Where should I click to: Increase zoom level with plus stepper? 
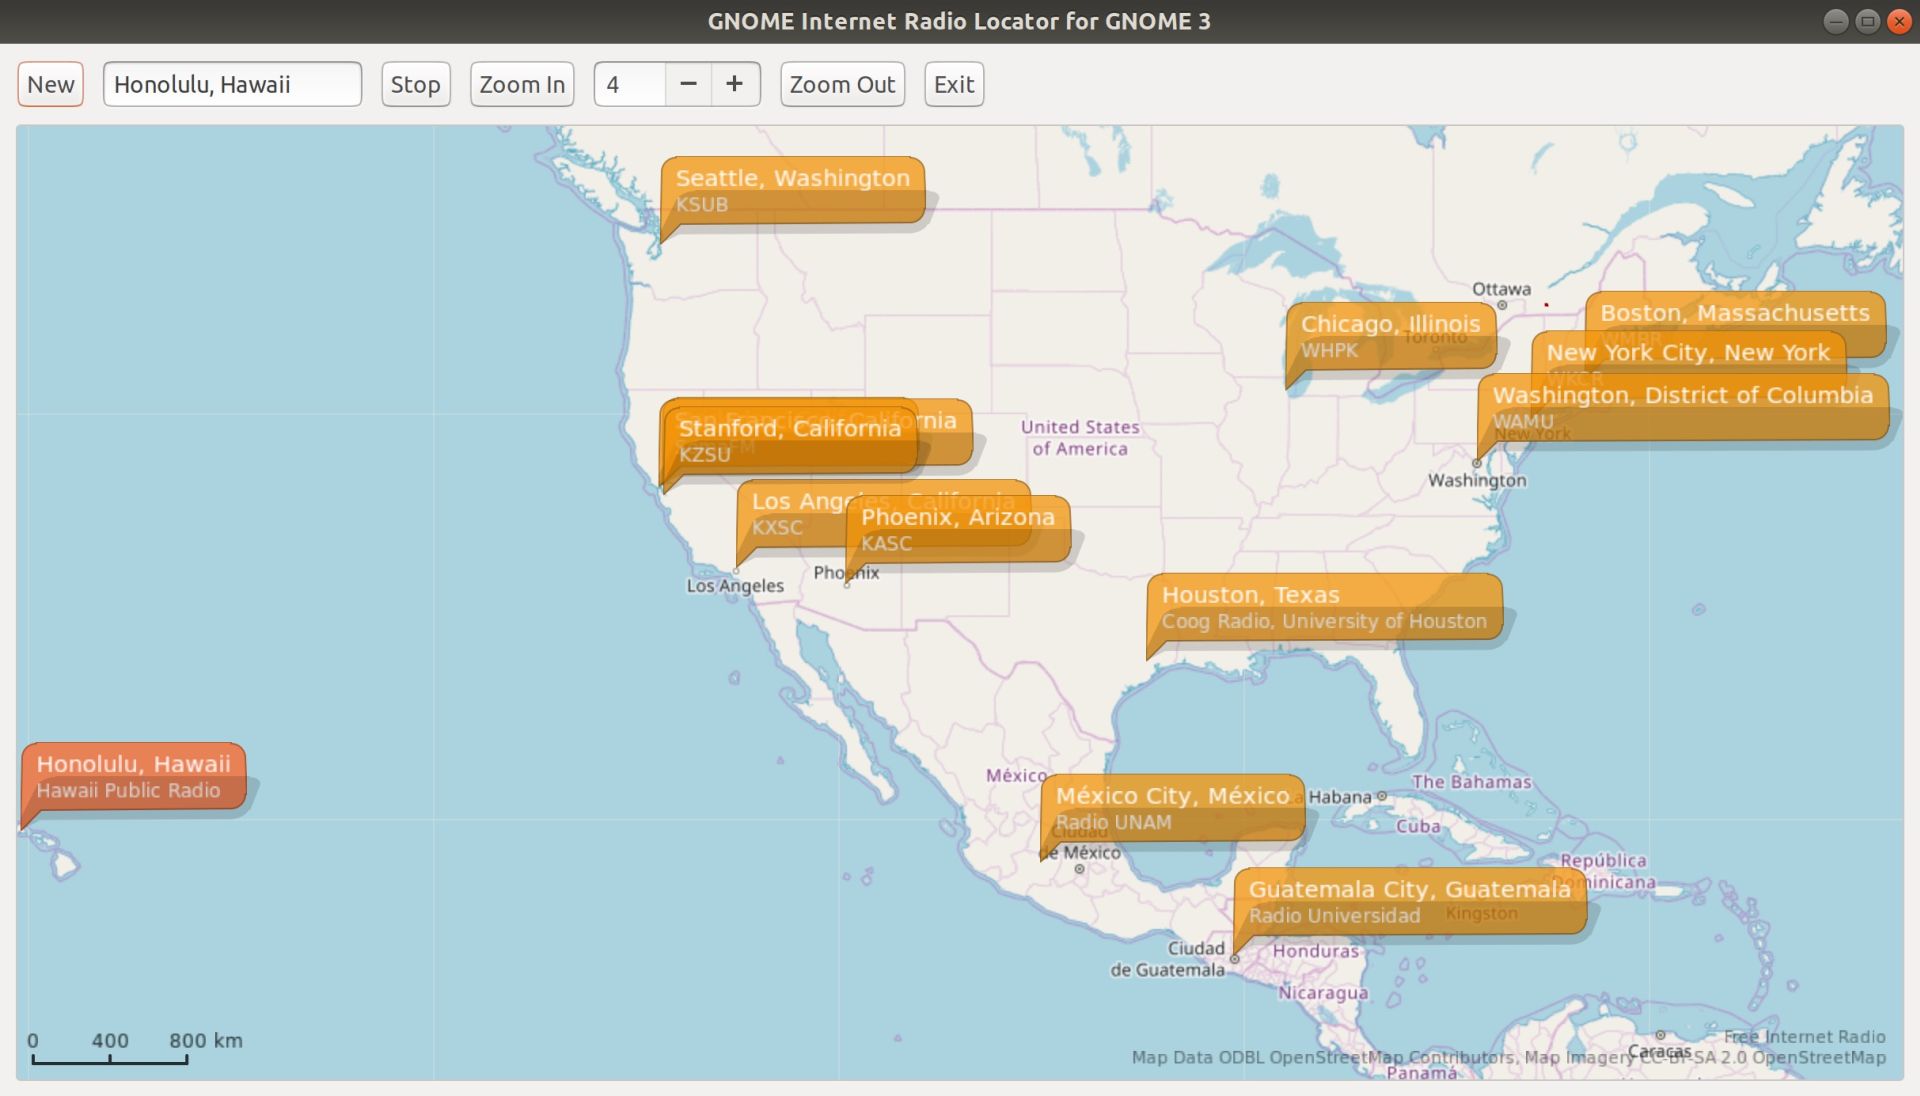[x=735, y=84]
